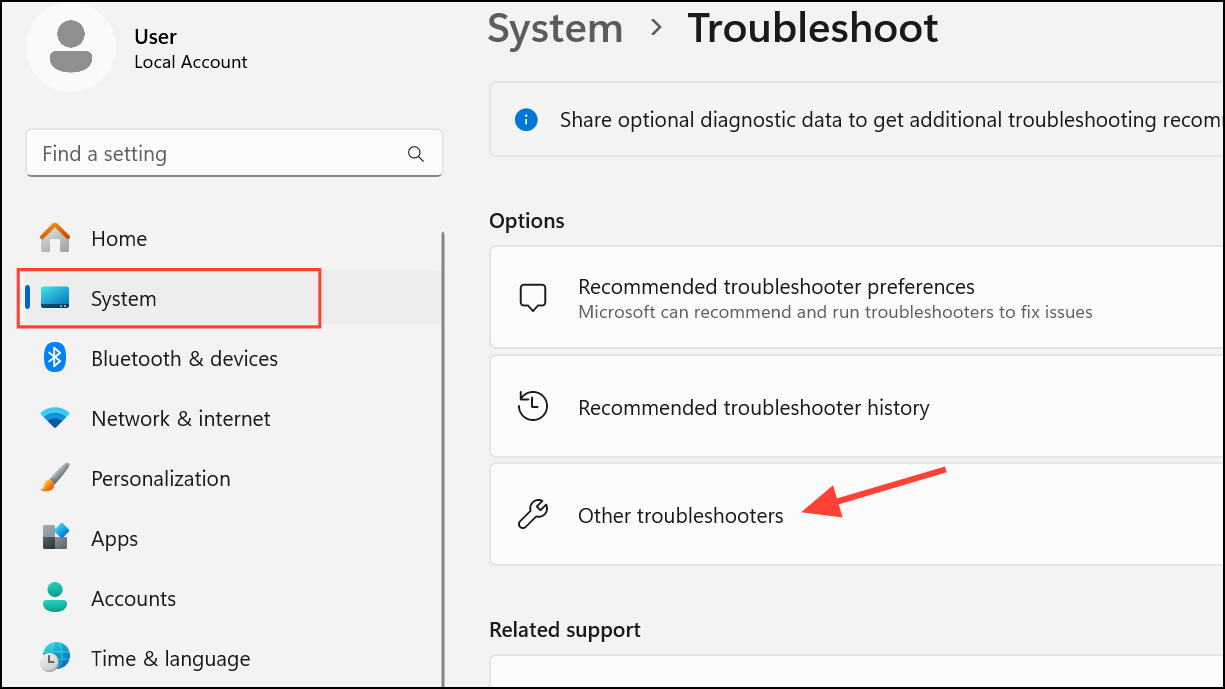The width and height of the screenshot is (1225, 689).
Task: Open Recommended troubleshooter preferences
Action: (857, 299)
